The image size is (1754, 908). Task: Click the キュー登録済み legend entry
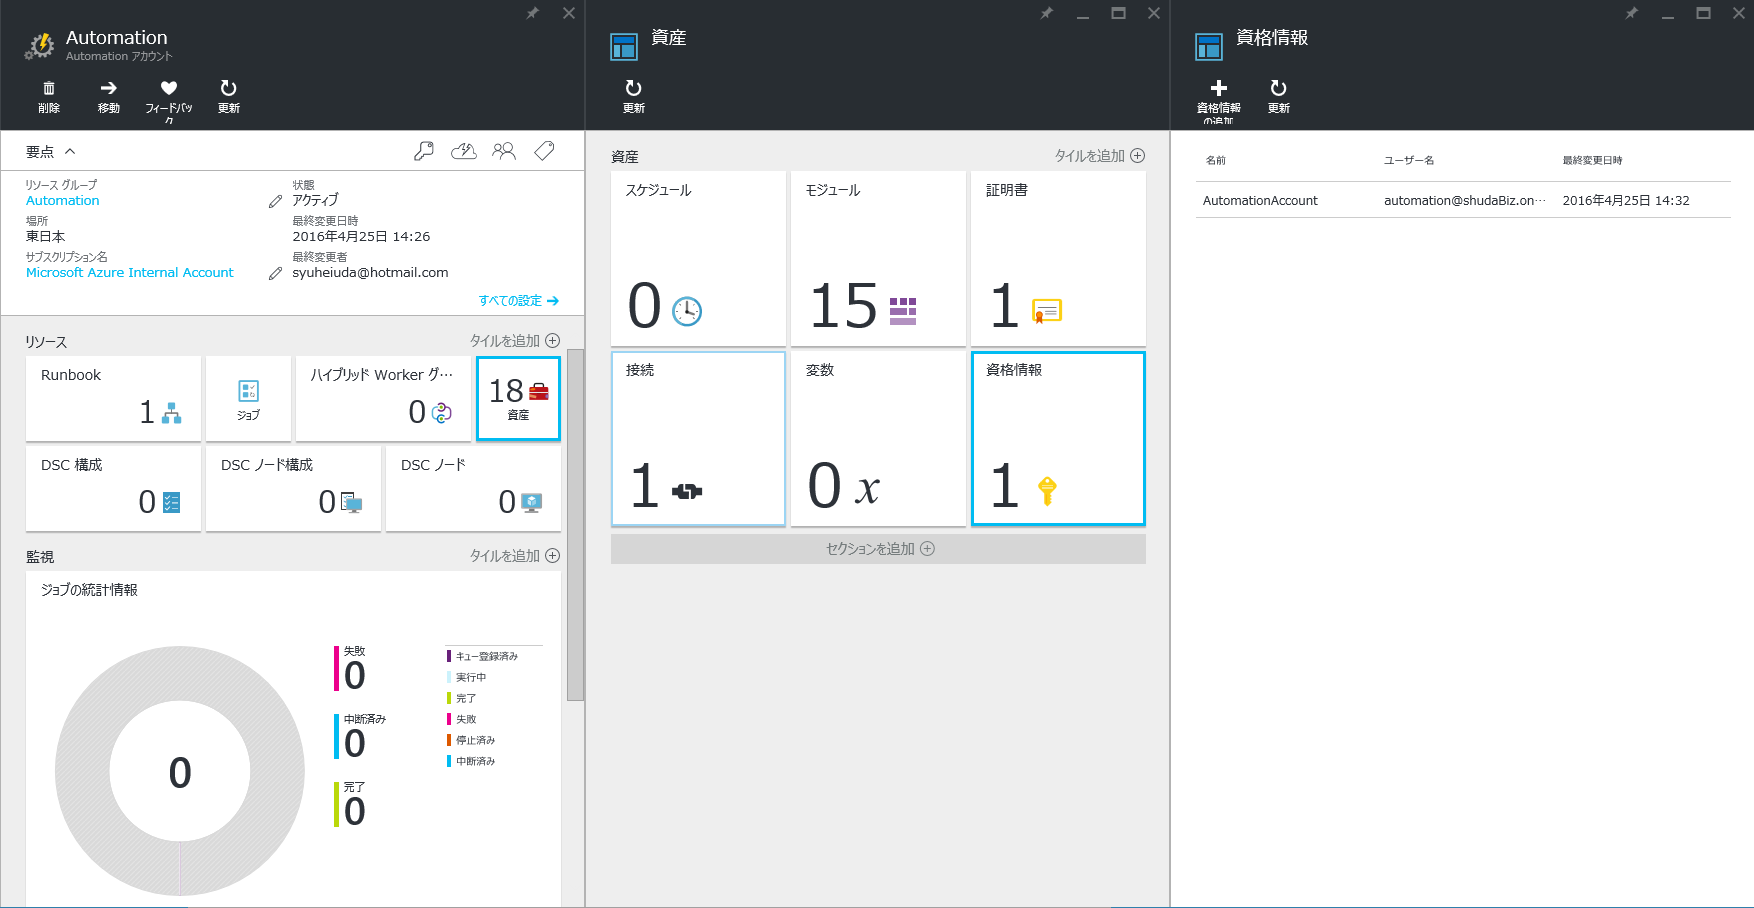[x=482, y=656]
